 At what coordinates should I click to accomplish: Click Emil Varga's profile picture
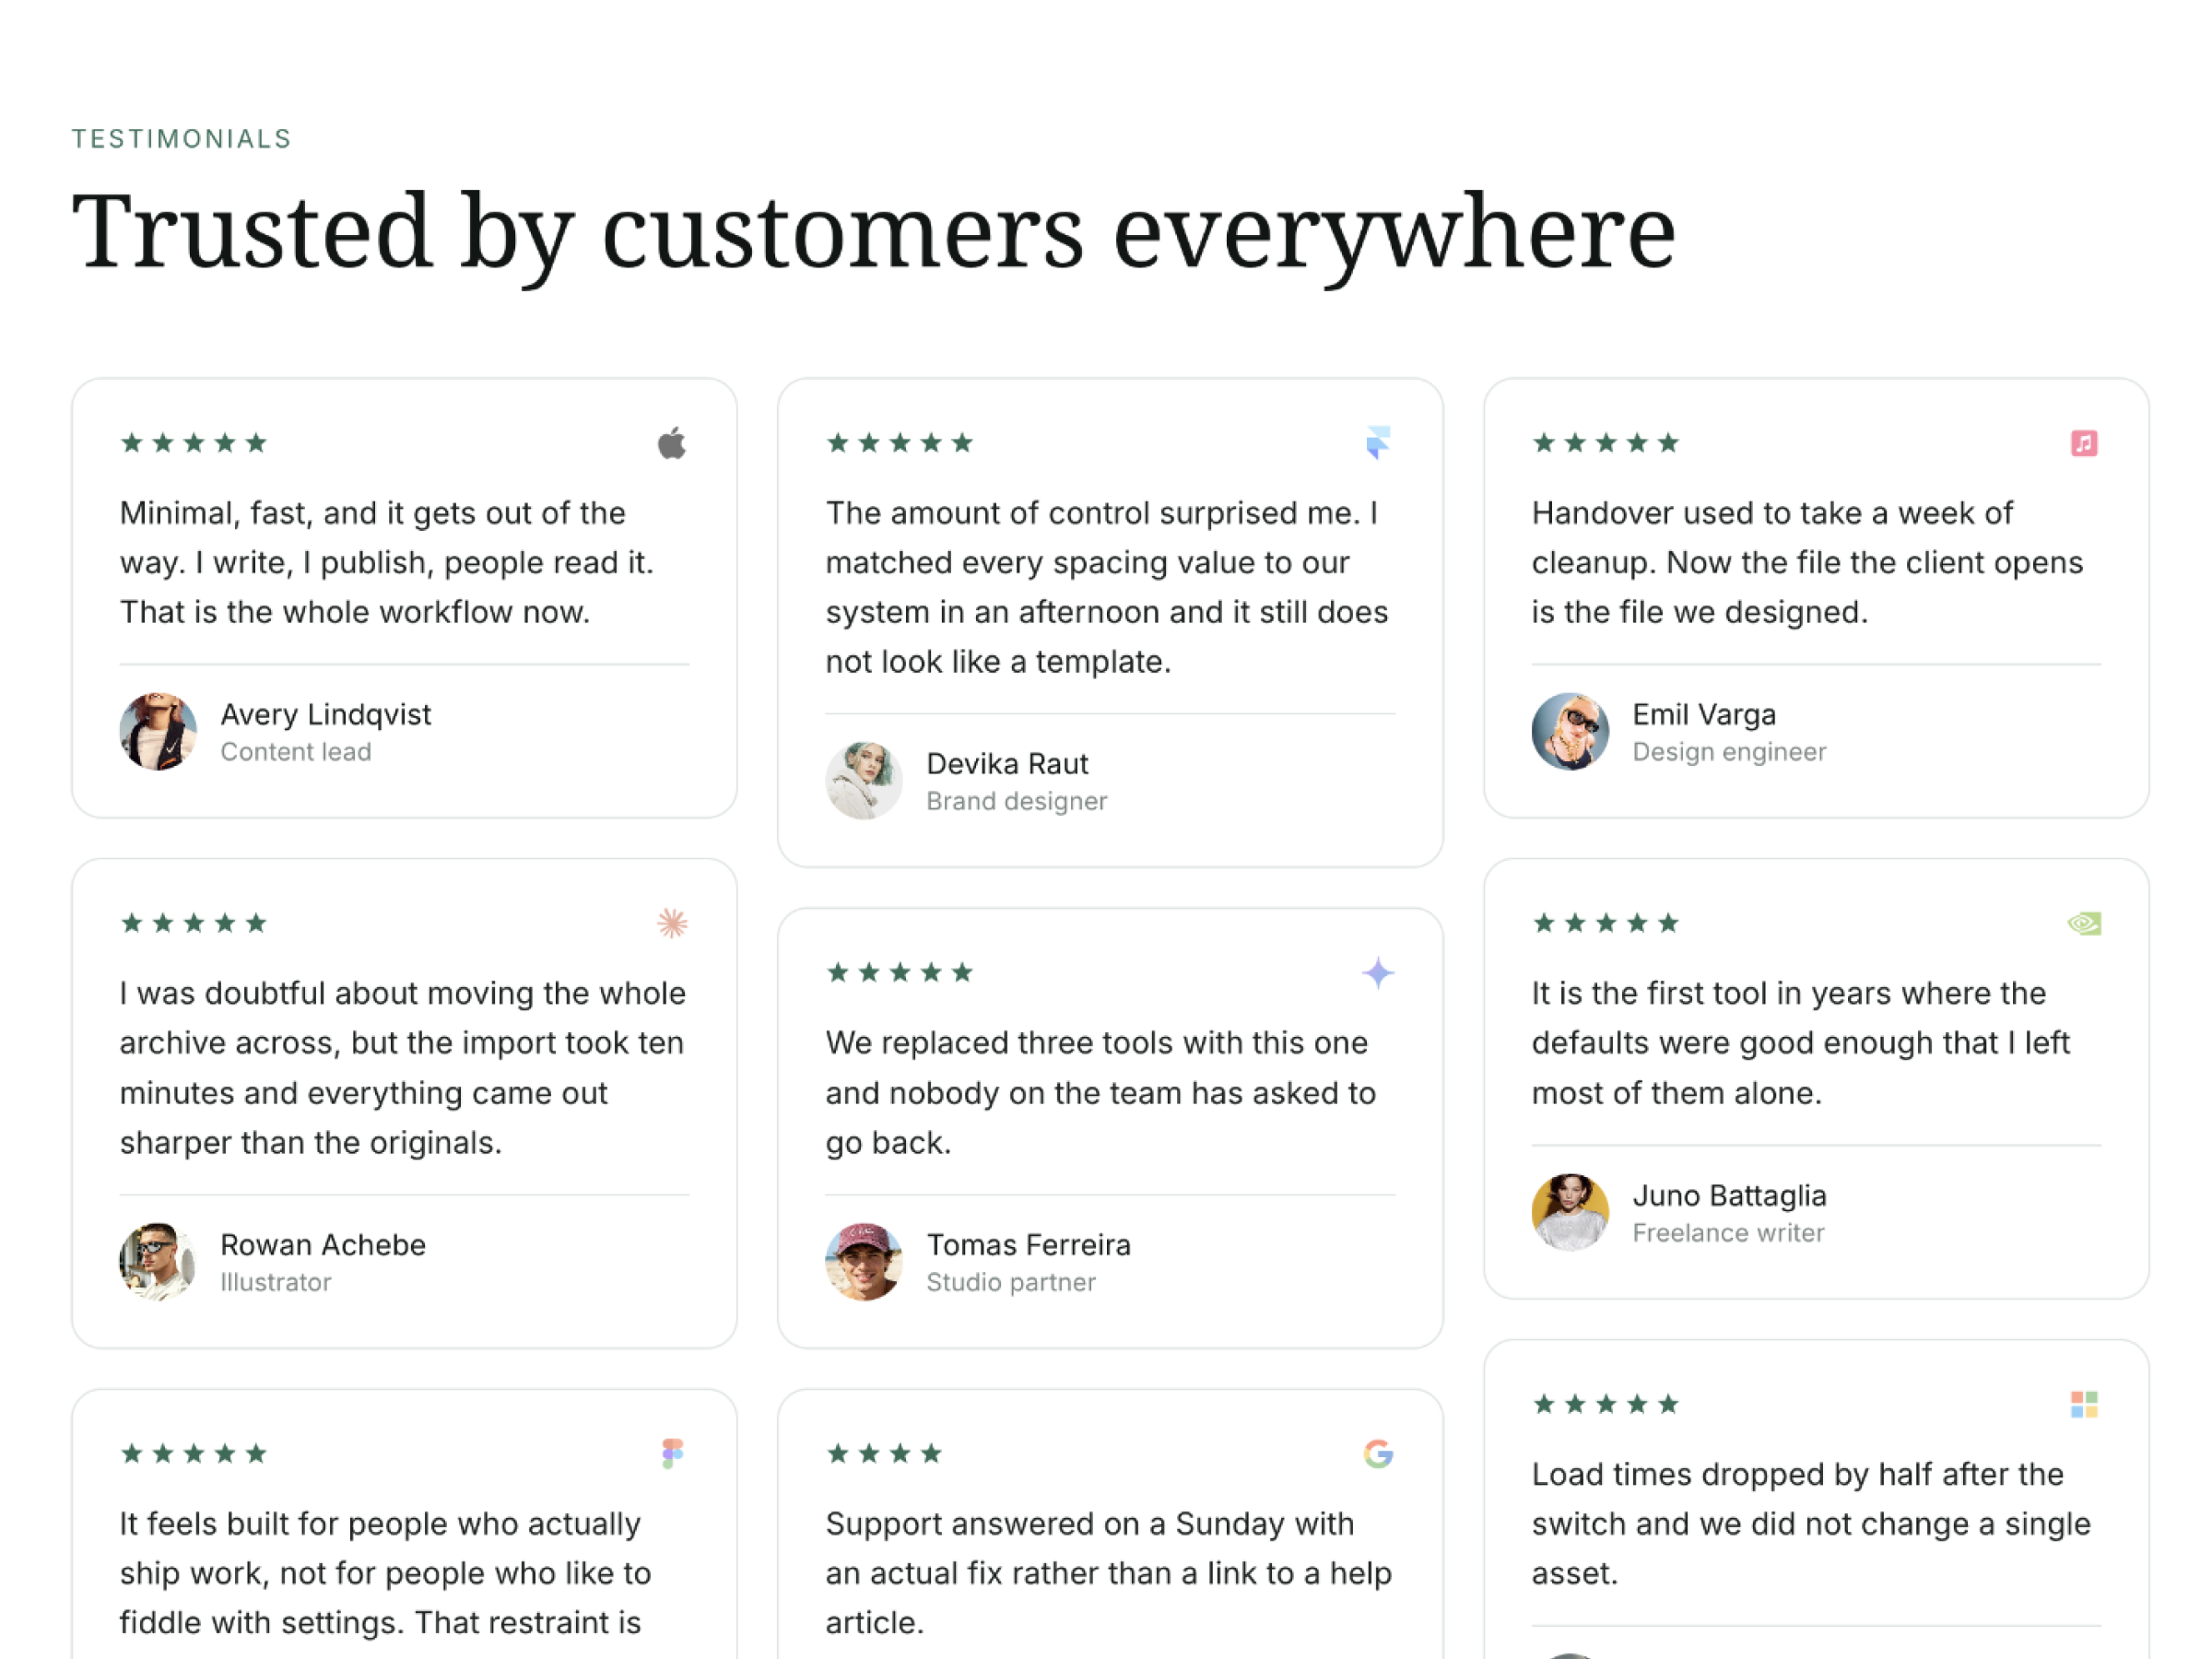[x=1570, y=731]
